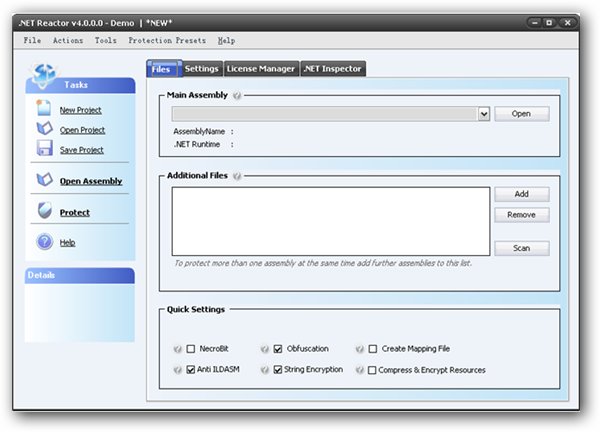Open the File menu
600x432 pixels.
click(x=32, y=40)
